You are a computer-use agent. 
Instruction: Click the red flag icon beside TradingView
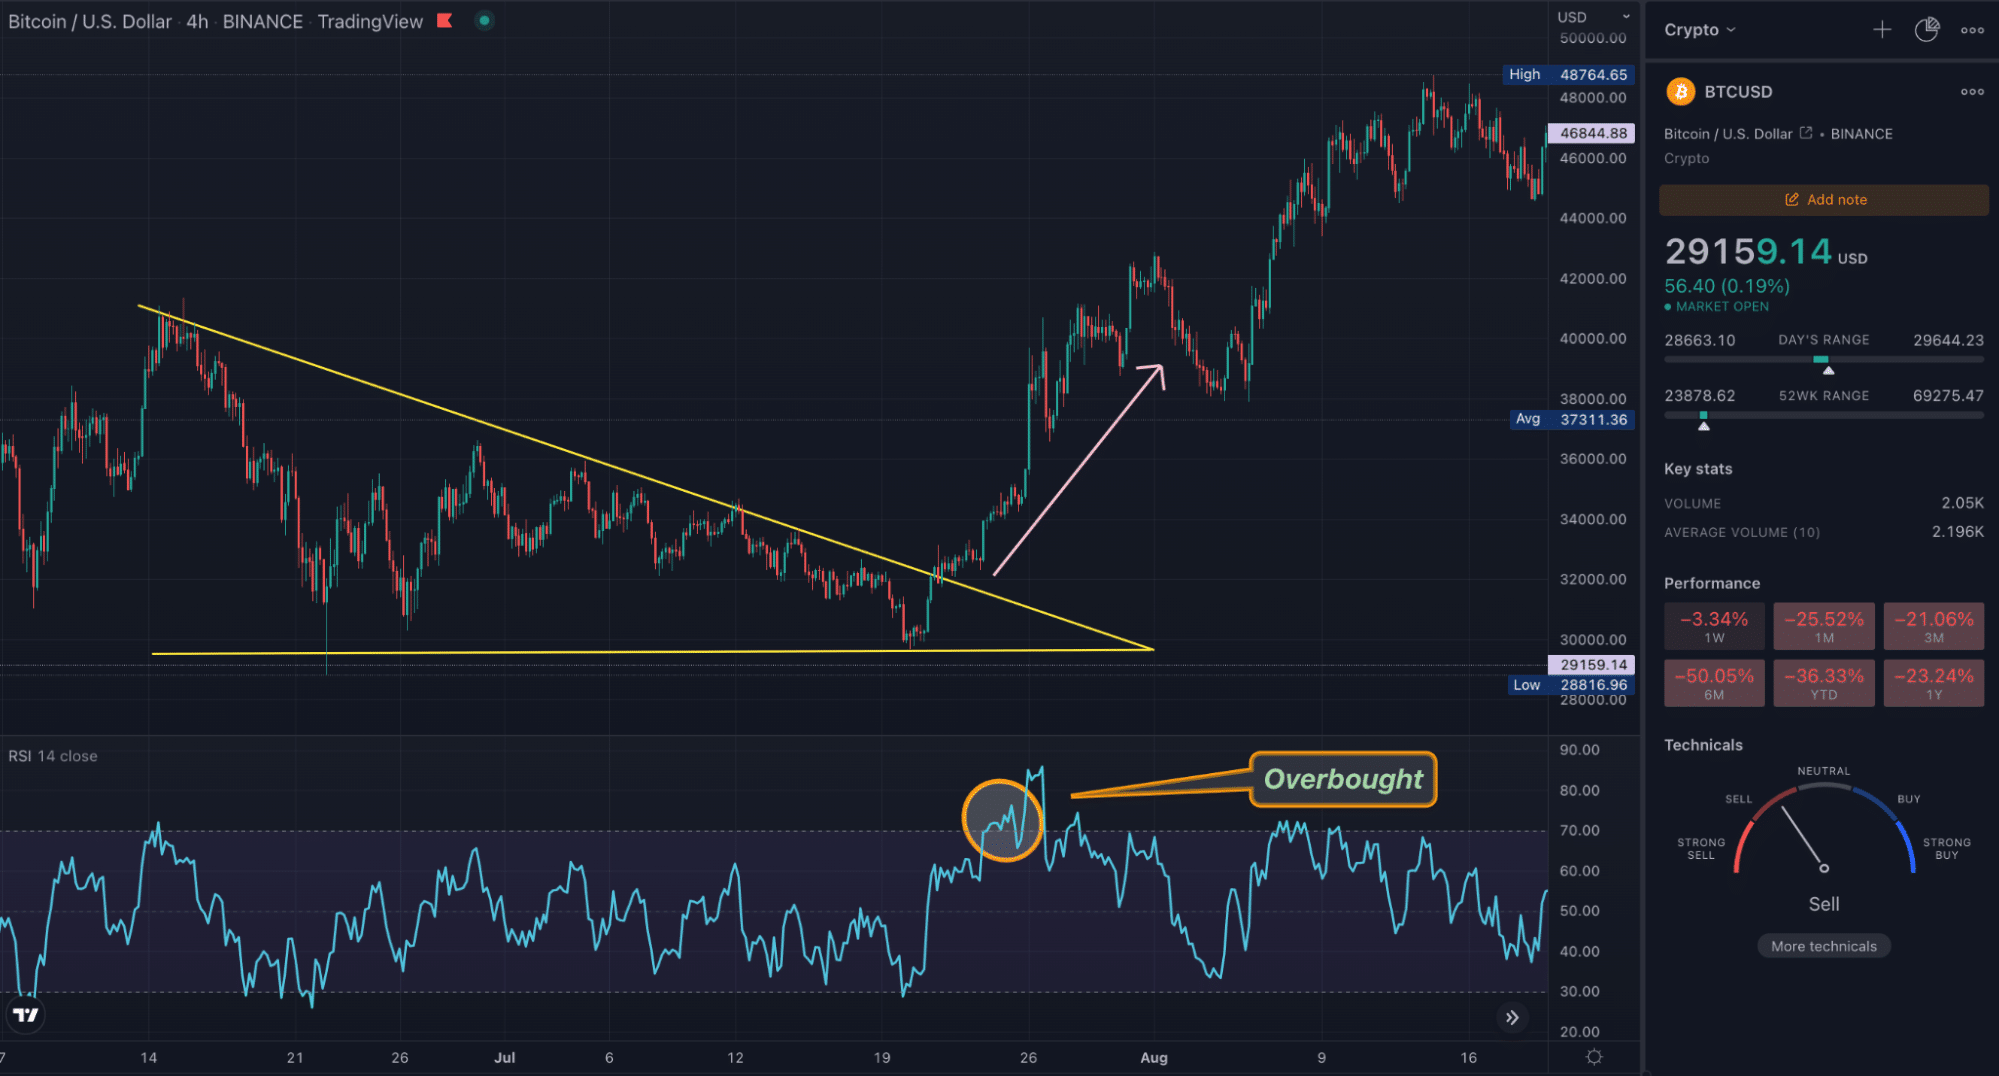(x=445, y=21)
